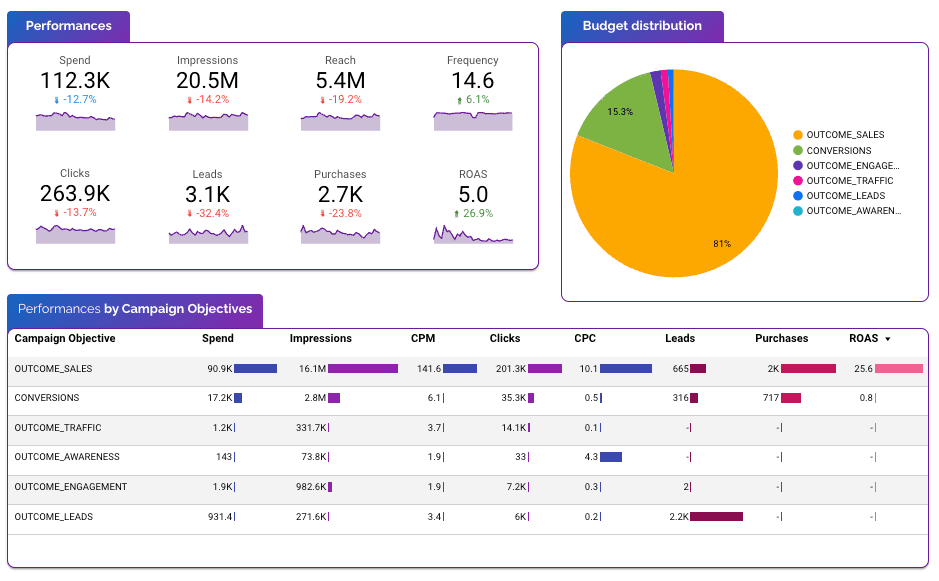The height and width of the screenshot is (581, 939).
Task: Click the 25.6 ROAS cell
Action: pos(863,369)
